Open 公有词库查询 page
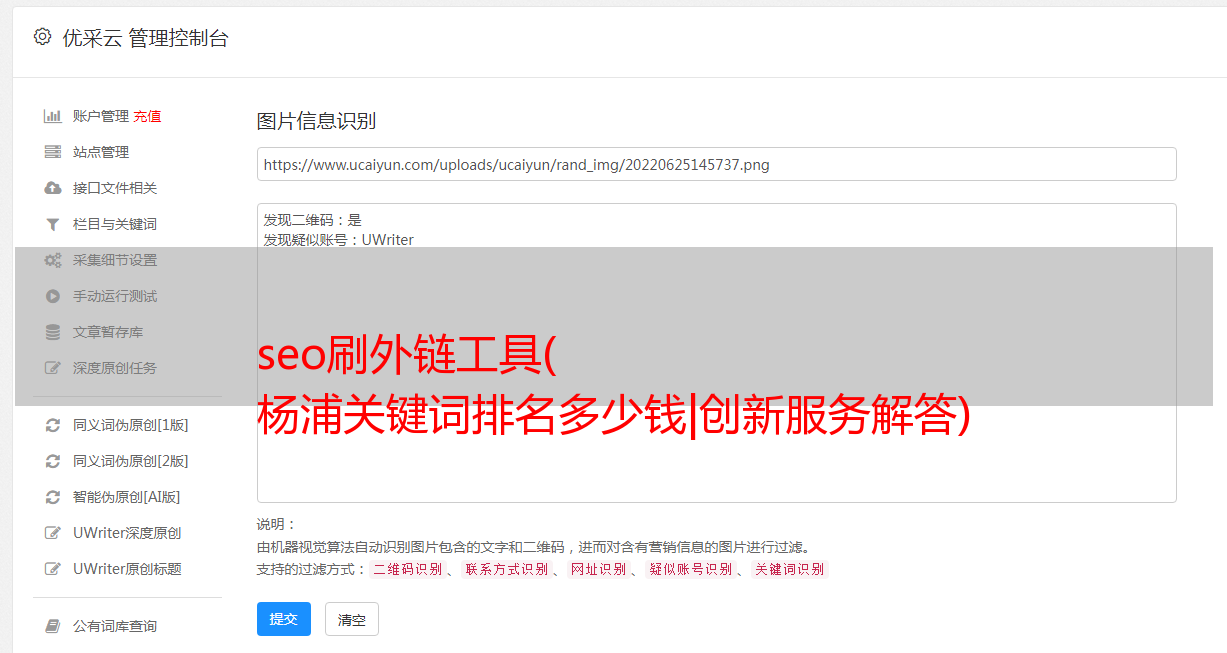This screenshot has height=653, width=1227. (x=115, y=626)
